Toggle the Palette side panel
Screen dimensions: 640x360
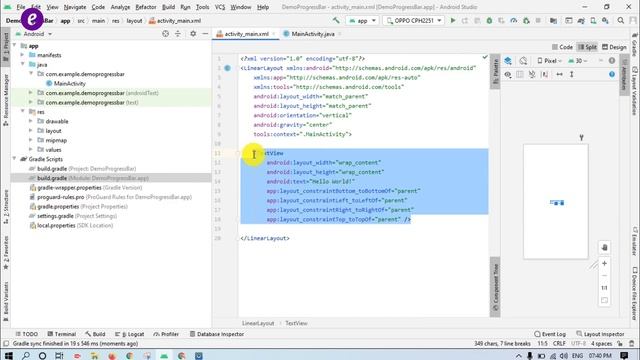click(495, 71)
